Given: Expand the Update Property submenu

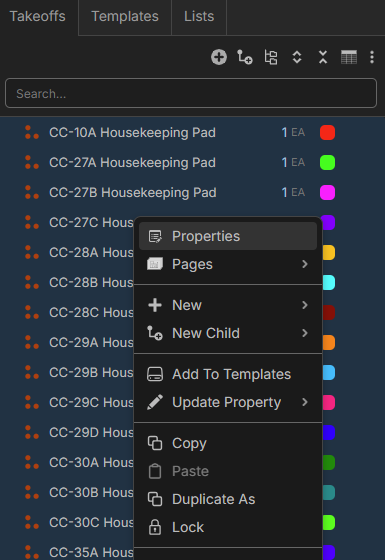Looking at the screenshot, I should pos(228,402).
